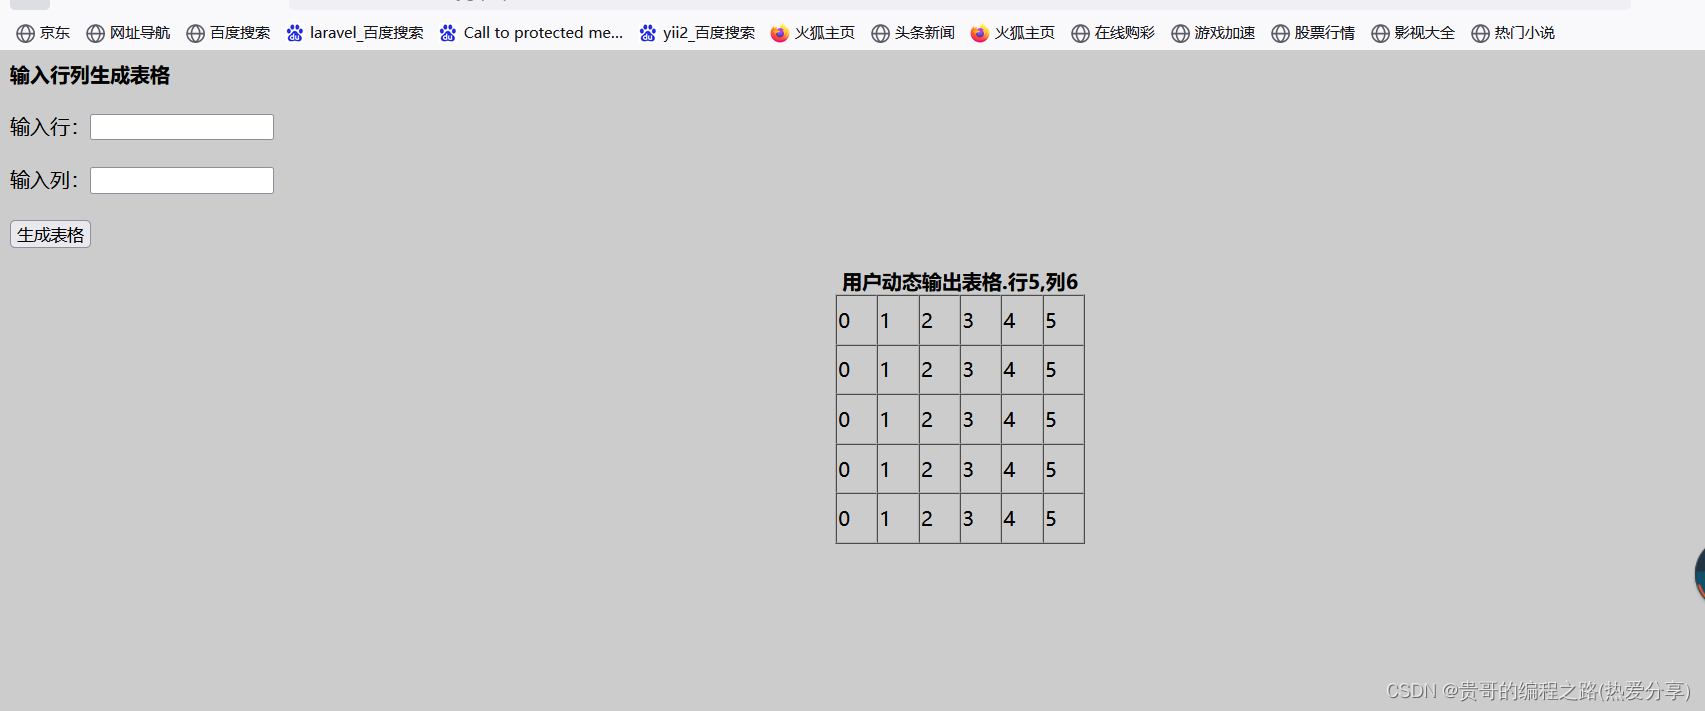
Task: Open the Call to protected me... bookmark
Action: 531,33
